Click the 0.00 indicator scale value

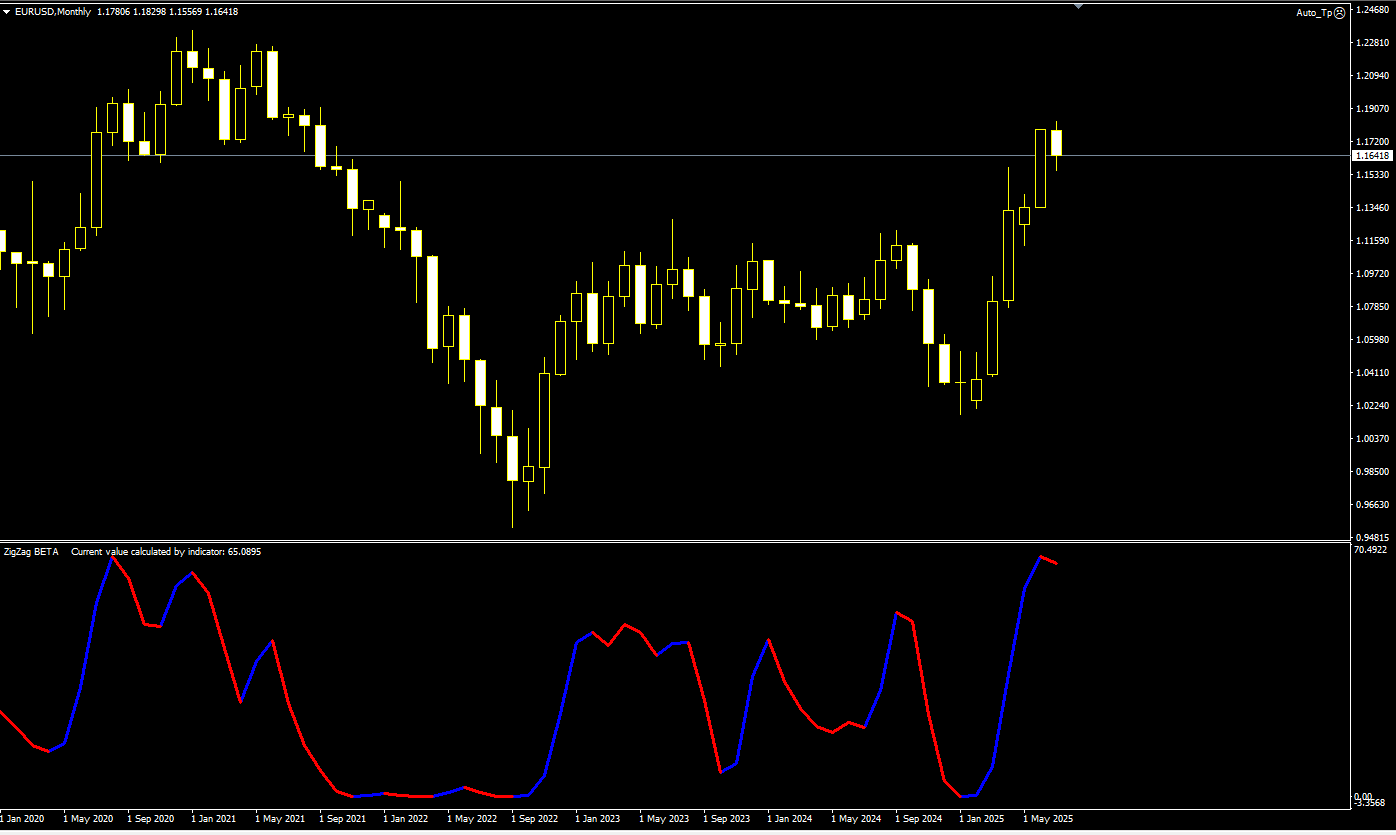(x=1365, y=795)
